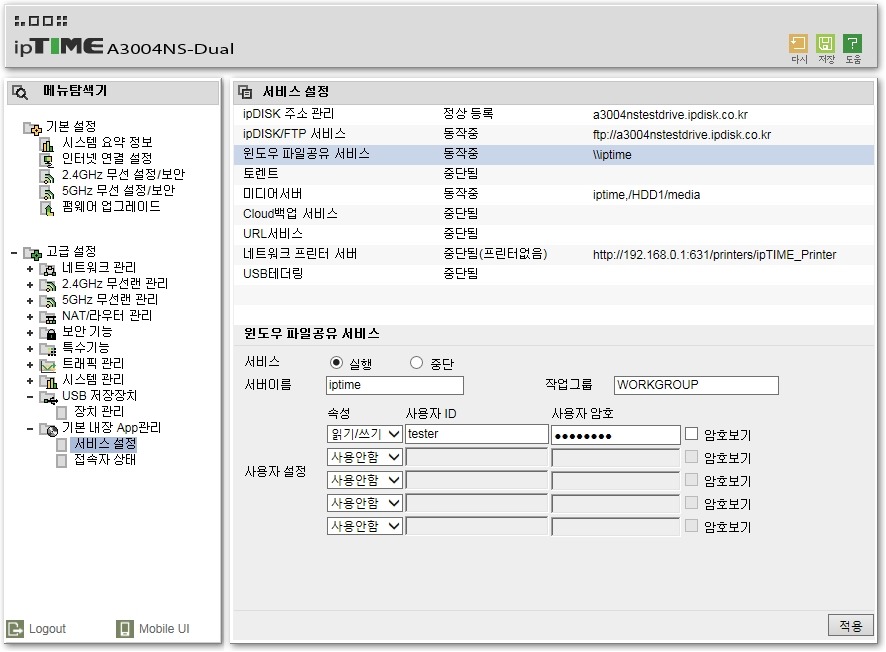Click the Logout icon

pyautogui.click(x=15, y=629)
